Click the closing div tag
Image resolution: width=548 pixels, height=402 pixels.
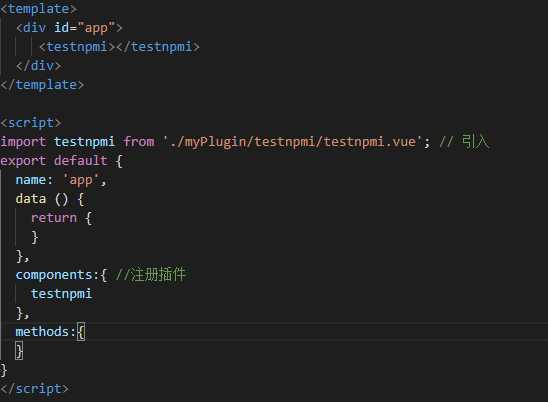click(38, 66)
